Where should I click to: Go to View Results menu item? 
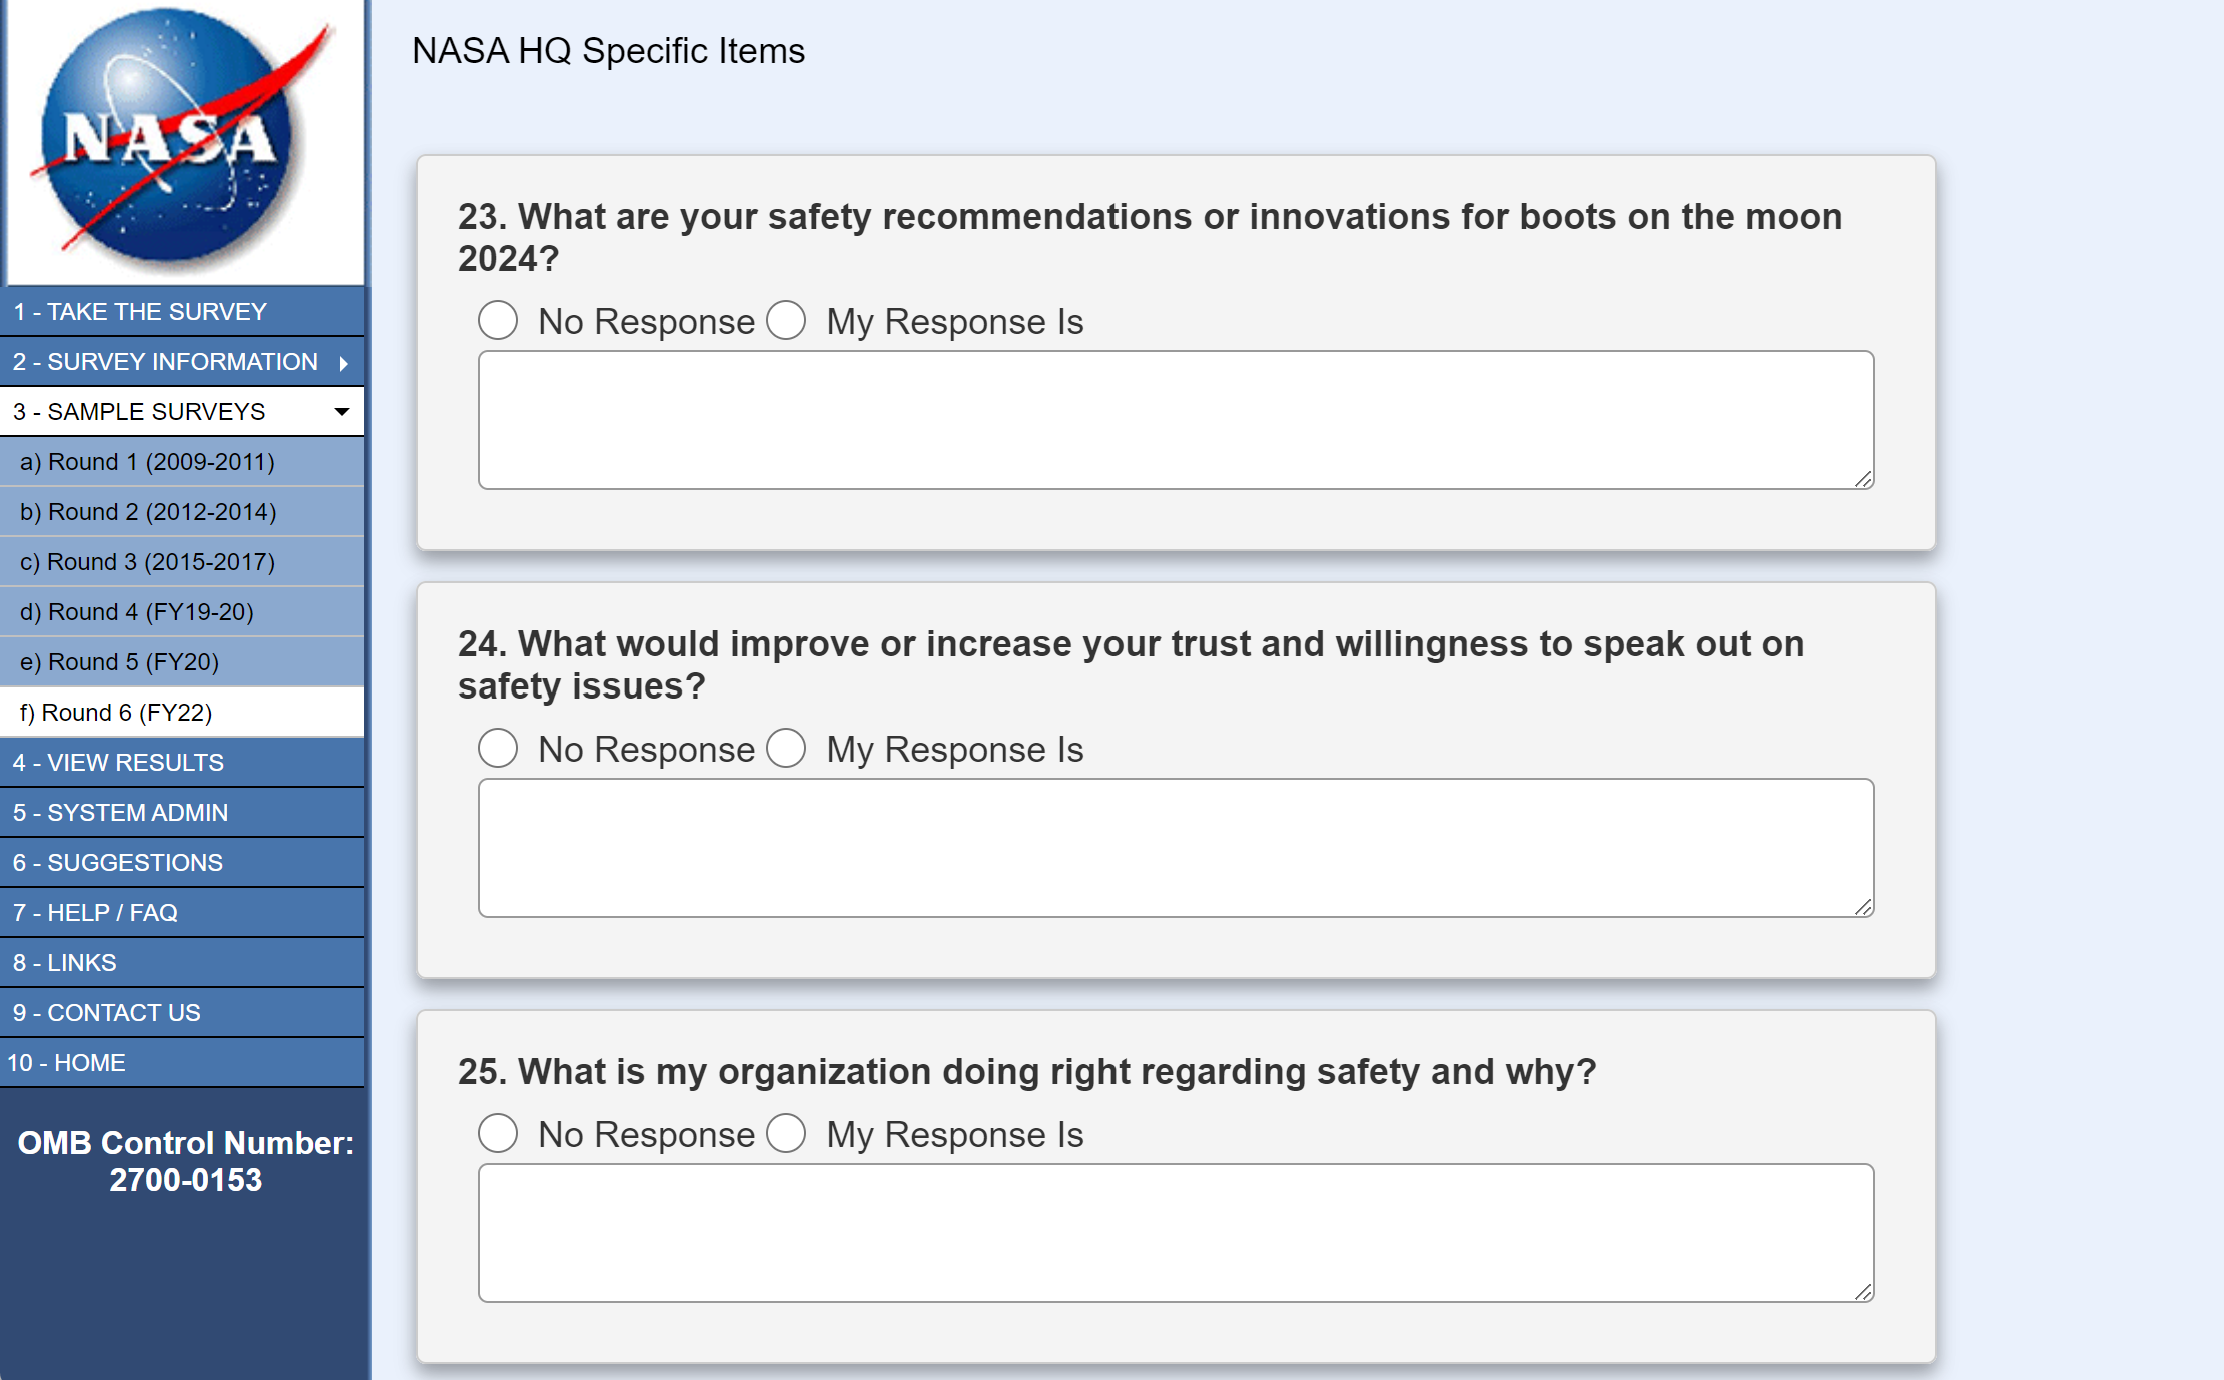click(118, 763)
